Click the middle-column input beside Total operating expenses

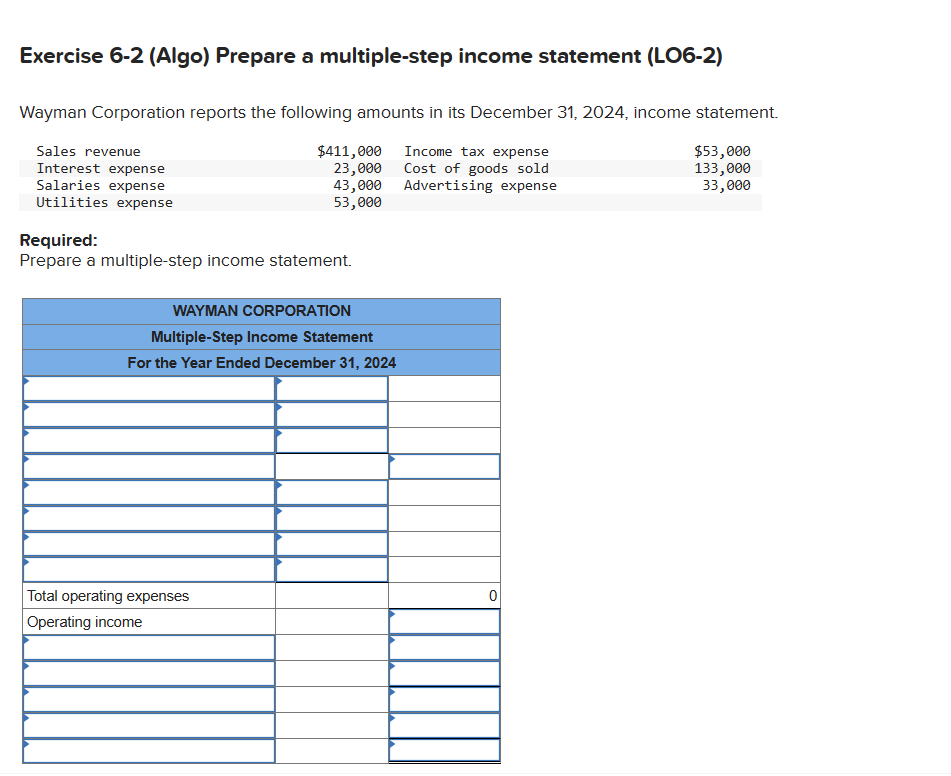coord(331,595)
